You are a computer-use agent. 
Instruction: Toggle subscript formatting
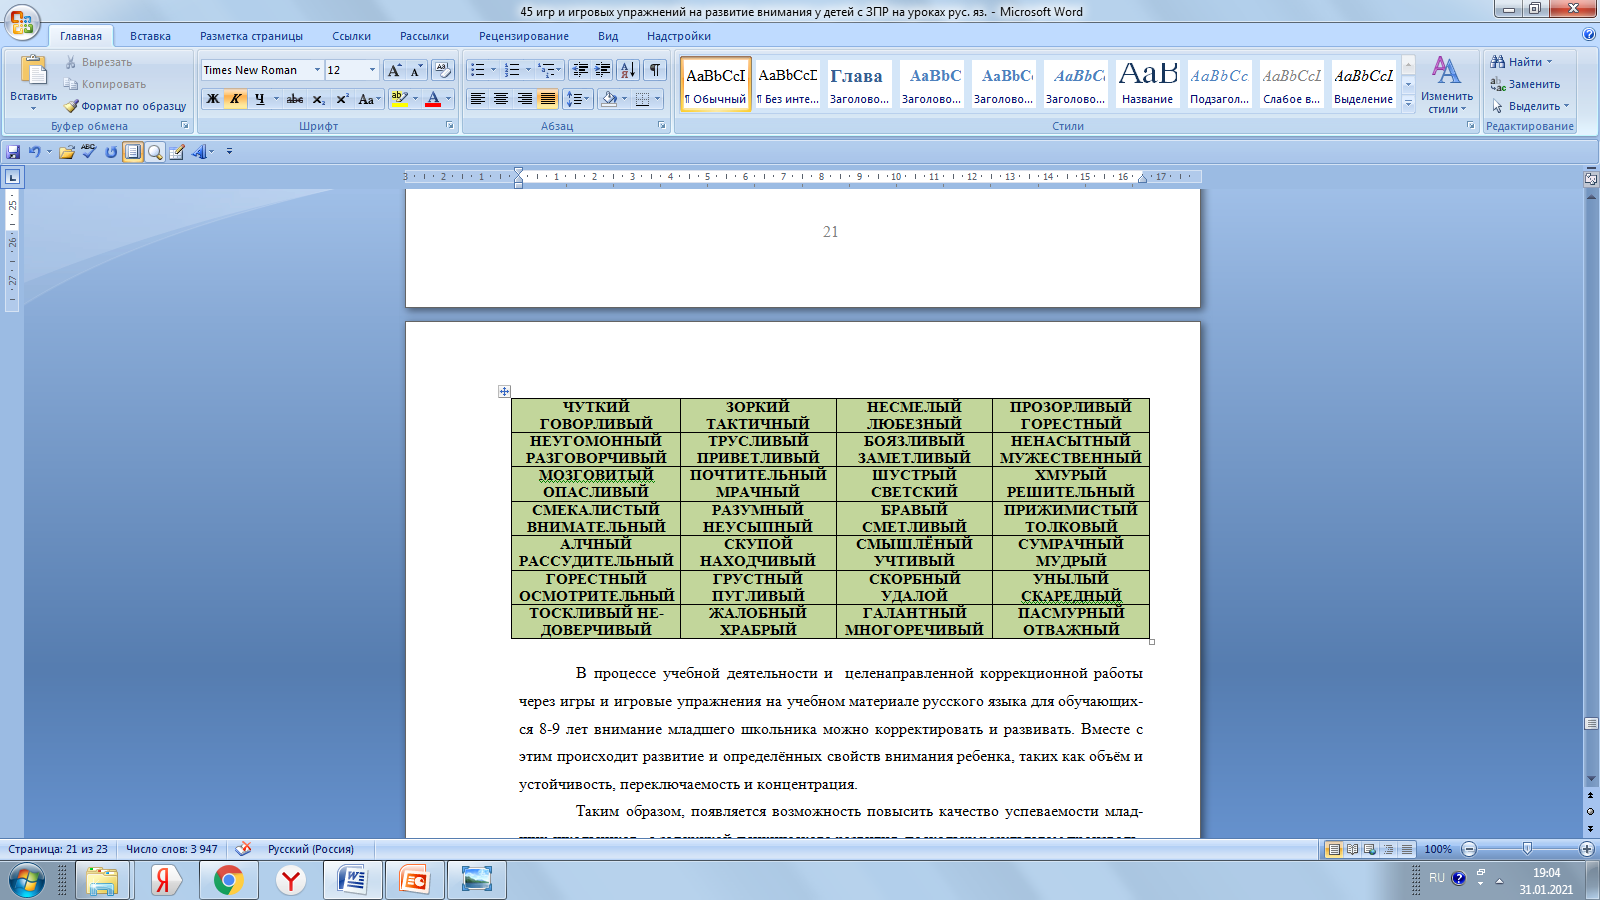click(319, 99)
